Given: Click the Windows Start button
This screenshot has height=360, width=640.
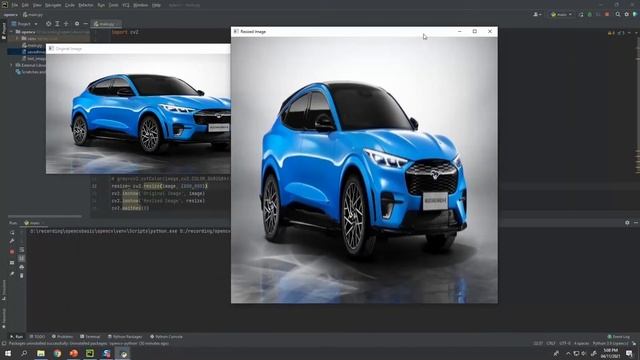Looking at the screenshot, I should pyautogui.click(x=8, y=353).
